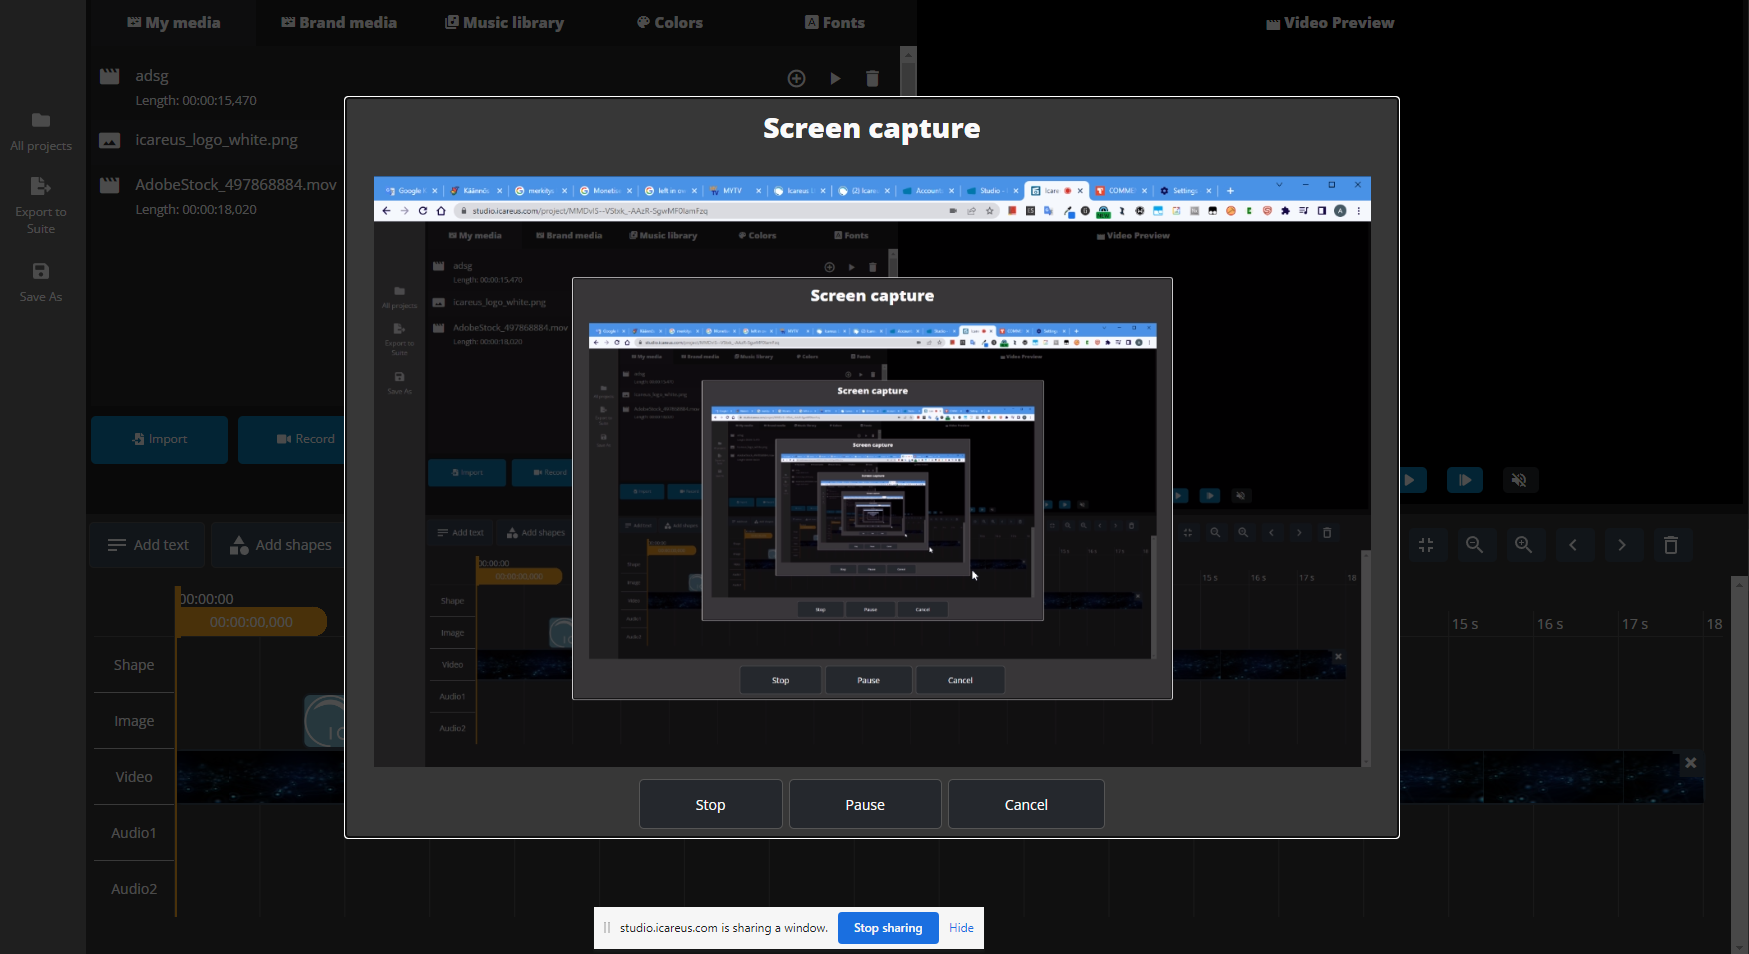Stop the screen capture
The width and height of the screenshot is (1749, 954).
[710, 805]
